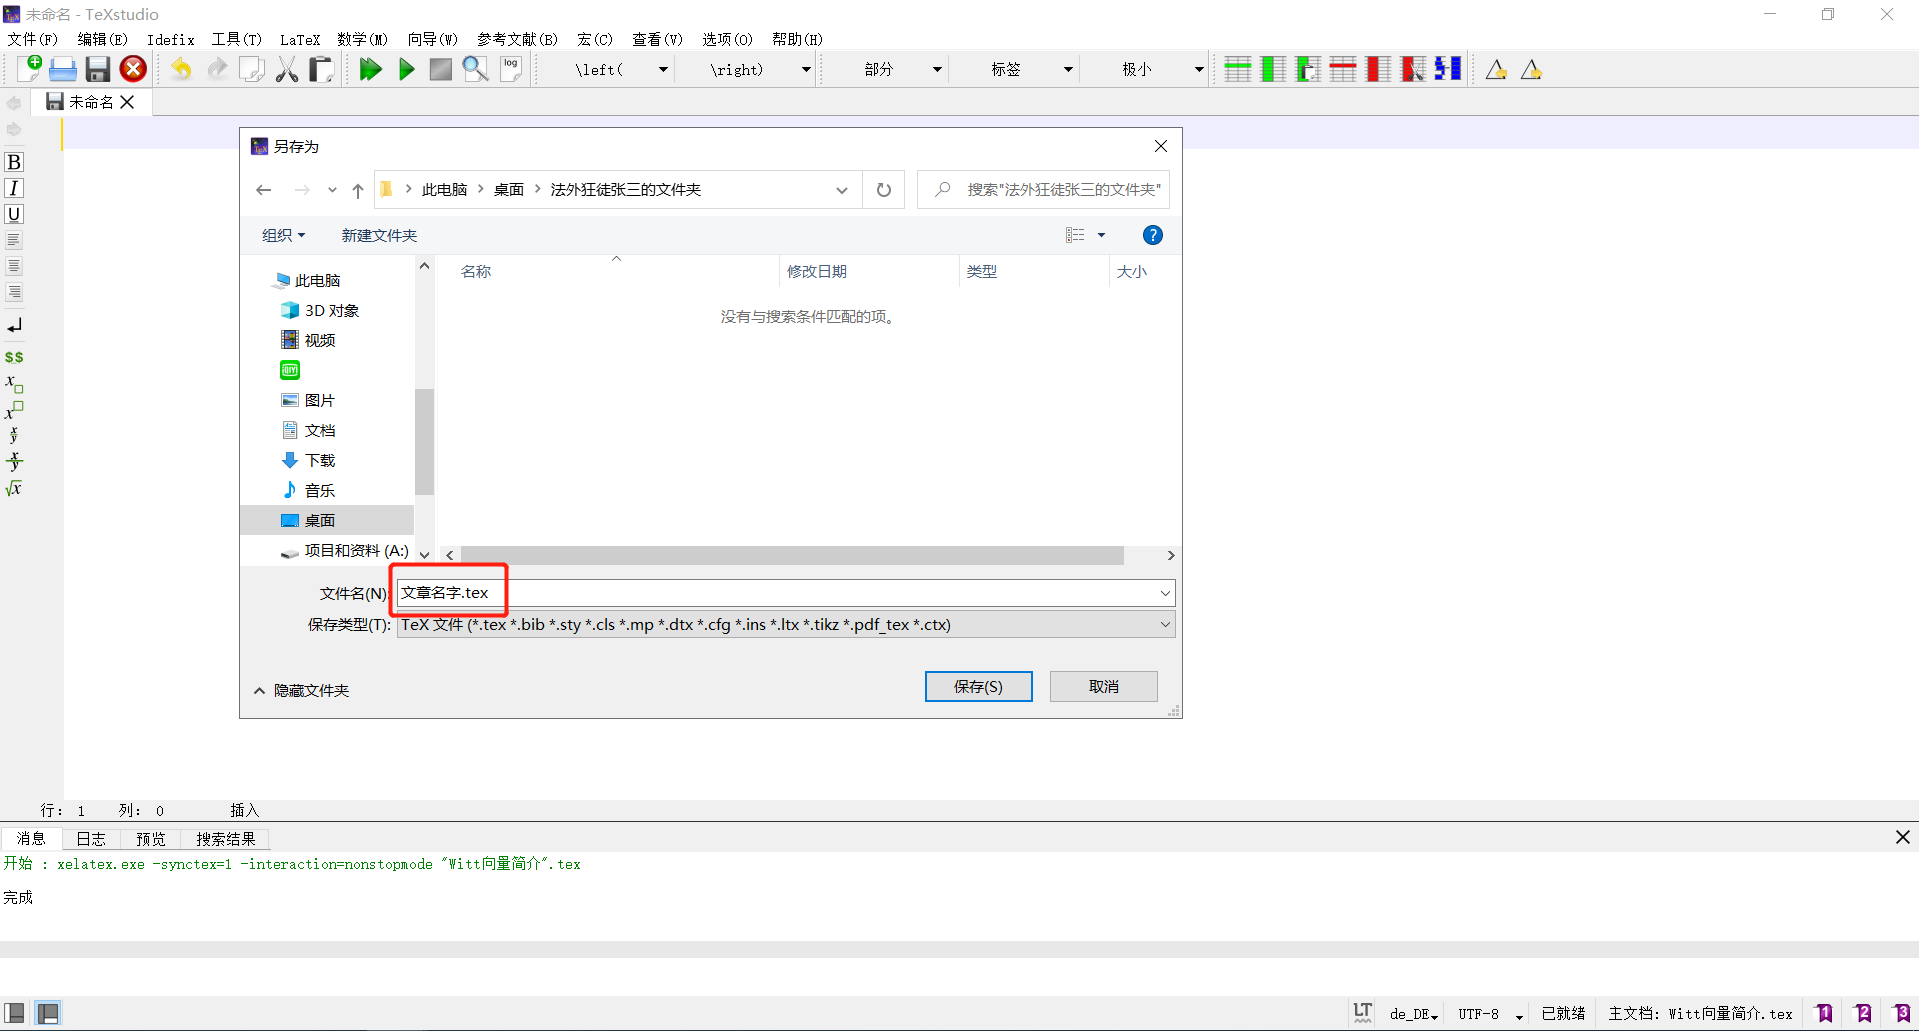Click the yellow undo arrow icon
Screen dimensions: 1919x1031
pyautogui.click(x=181, y=69)
